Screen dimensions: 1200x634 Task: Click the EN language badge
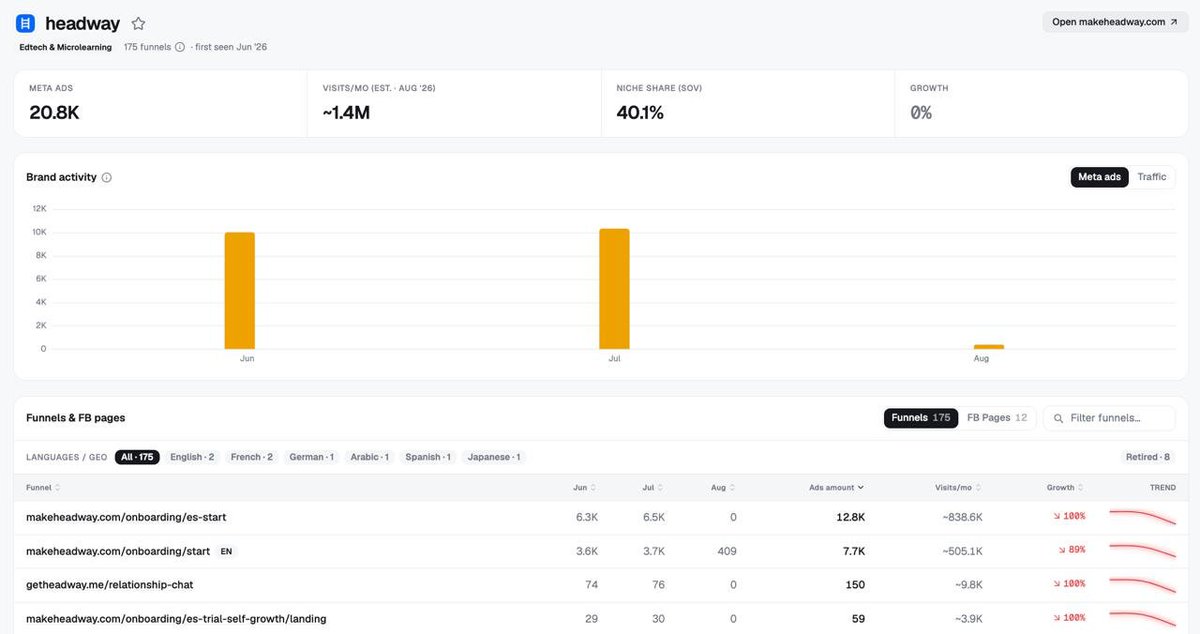tap(226, 551)
